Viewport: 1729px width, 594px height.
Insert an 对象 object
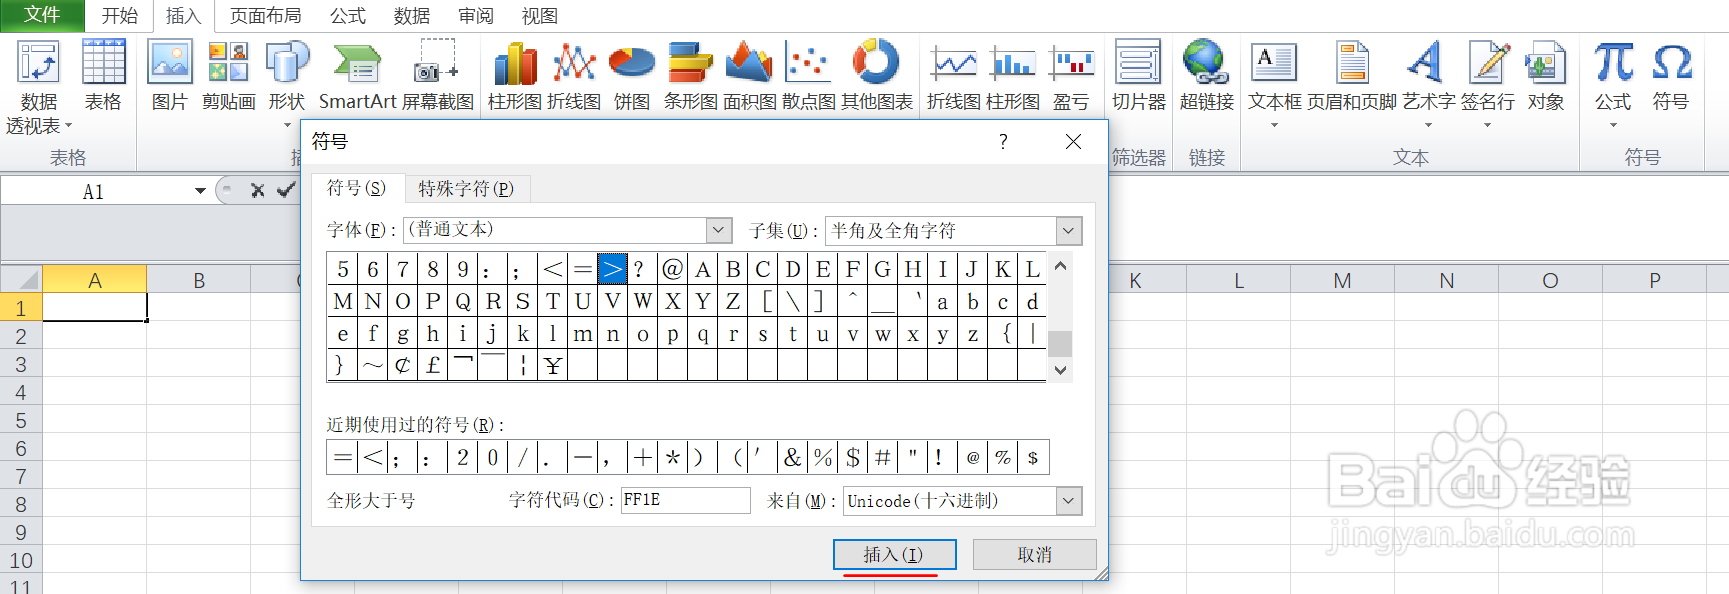[x=1546, y=76]
